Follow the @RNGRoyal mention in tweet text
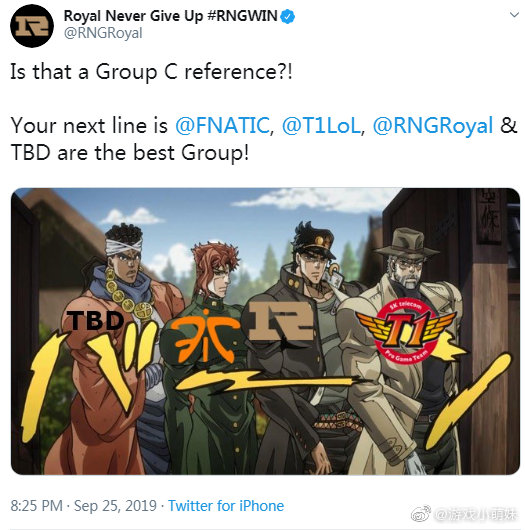 point(433,125)
